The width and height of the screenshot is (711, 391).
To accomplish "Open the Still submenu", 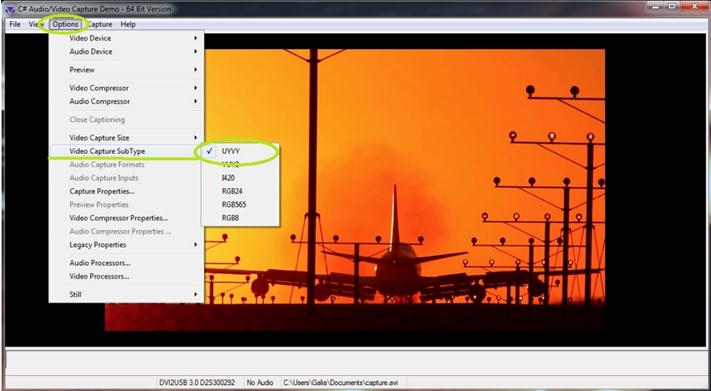I will pyautogui.click(x=127, y=294).
